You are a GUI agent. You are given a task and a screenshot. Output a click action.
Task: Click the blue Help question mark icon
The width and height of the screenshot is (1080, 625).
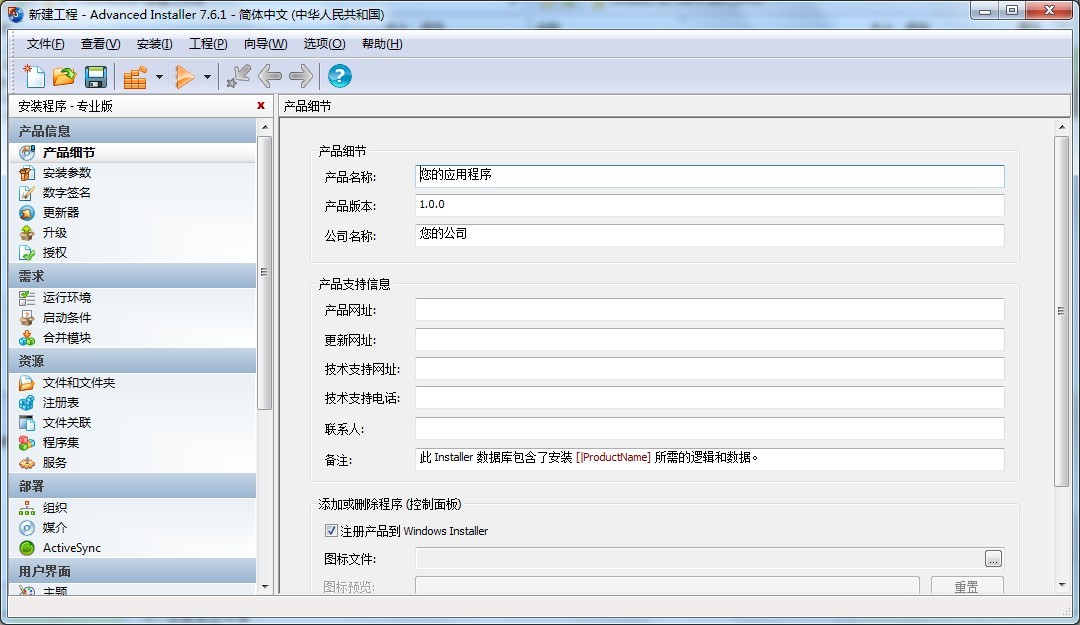[x=340, y=76]
